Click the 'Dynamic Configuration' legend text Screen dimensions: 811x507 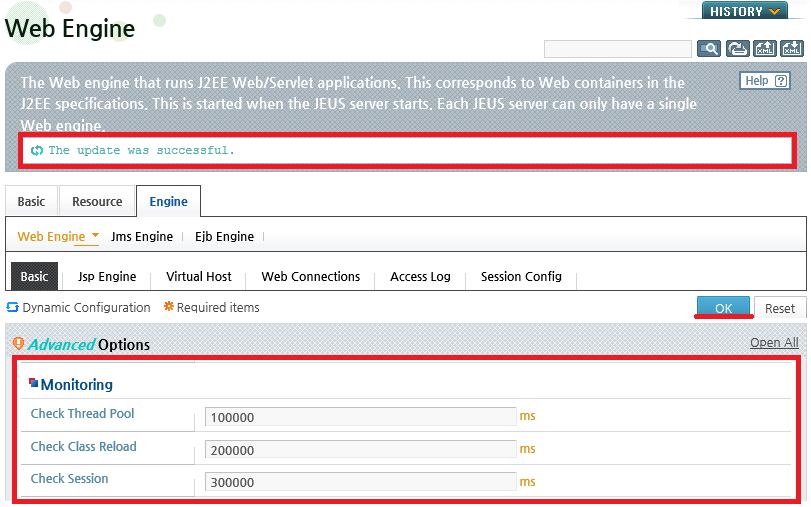click(x=86, y=307)
